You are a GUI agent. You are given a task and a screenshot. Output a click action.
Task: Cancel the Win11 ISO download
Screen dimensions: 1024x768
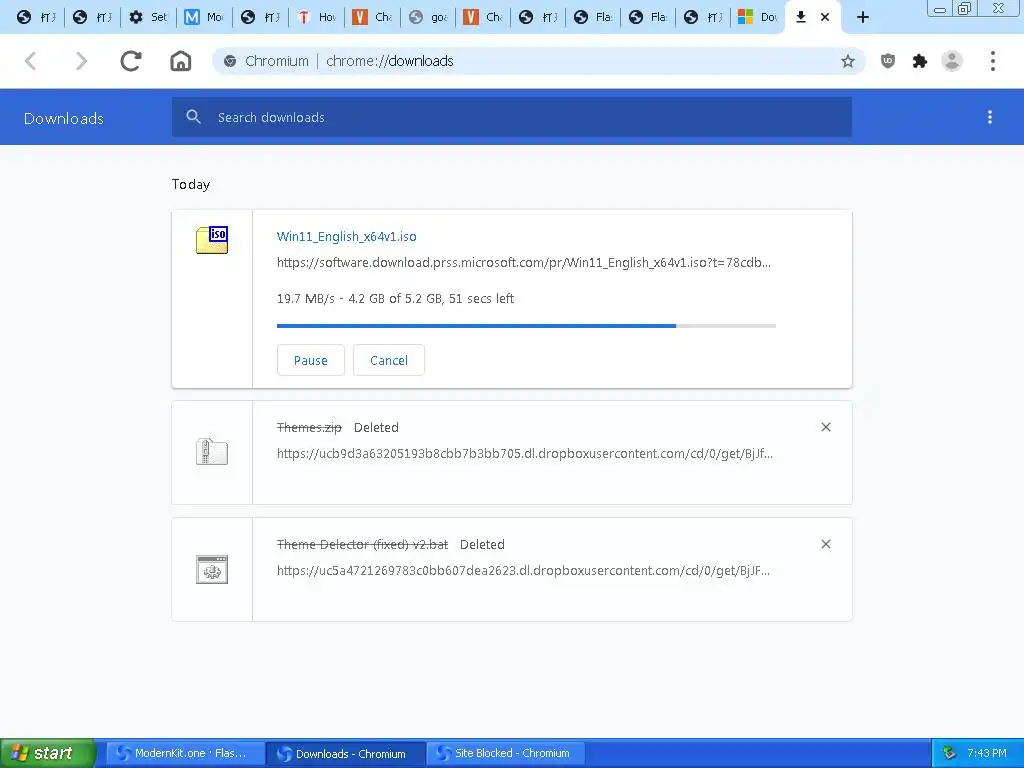389,360
